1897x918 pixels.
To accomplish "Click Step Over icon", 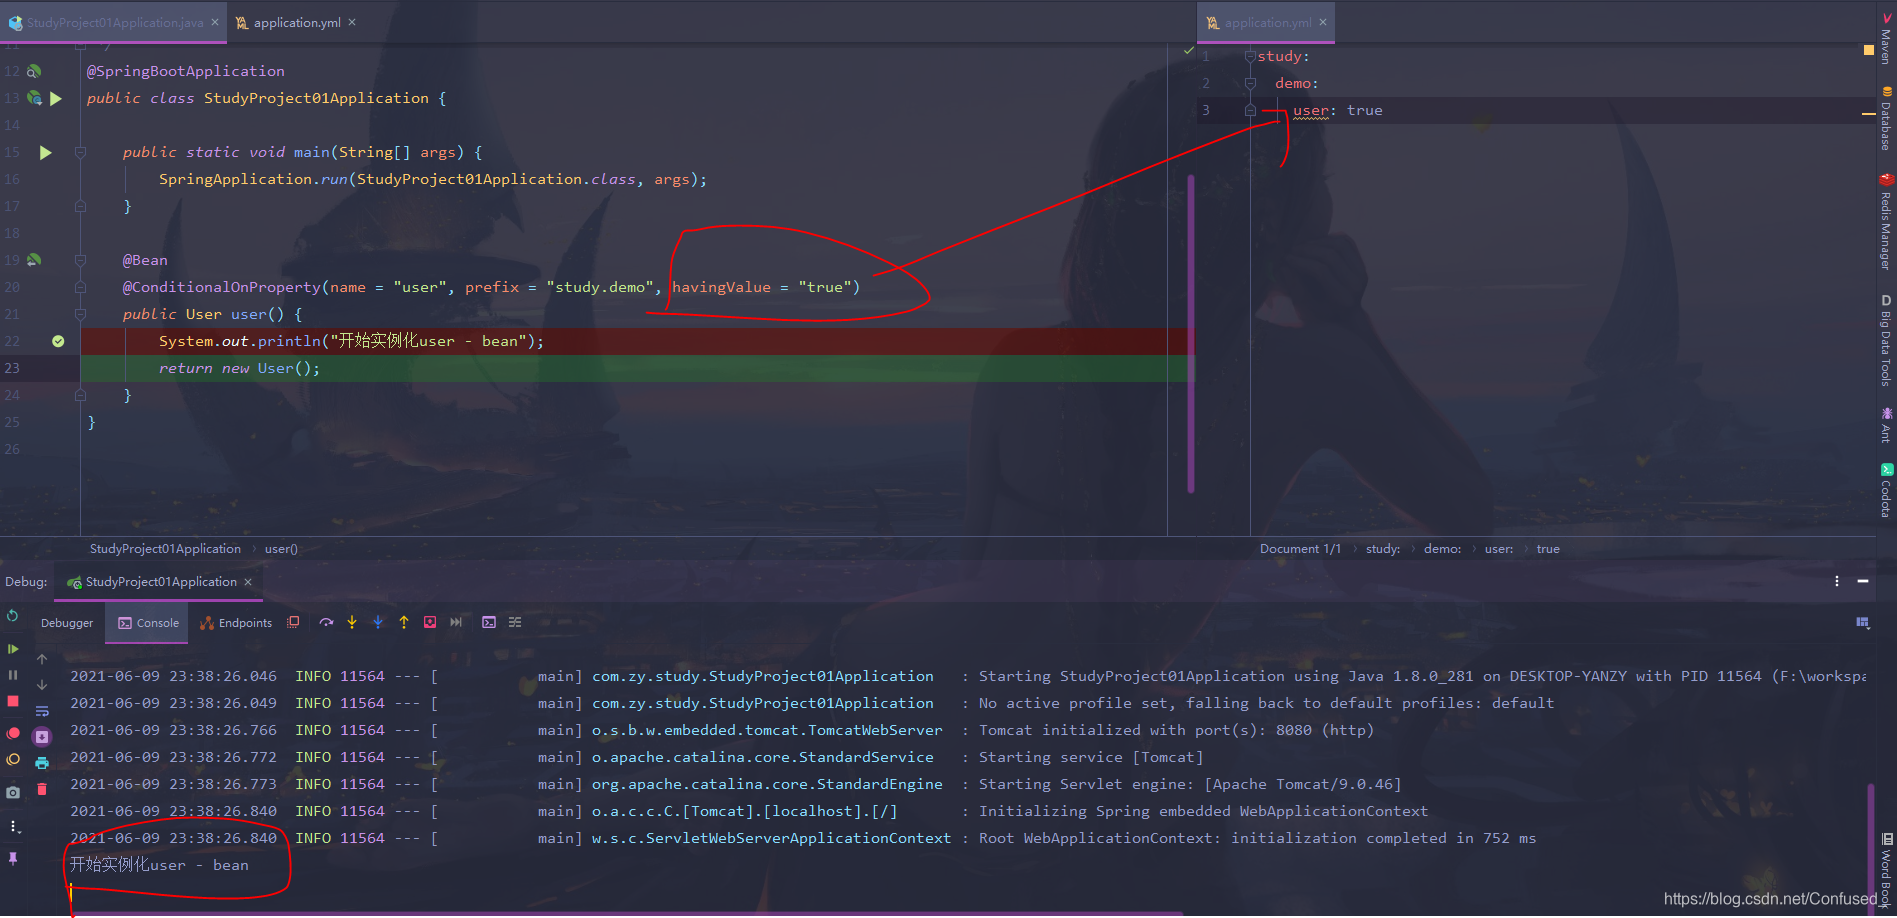I will (326, 622).
